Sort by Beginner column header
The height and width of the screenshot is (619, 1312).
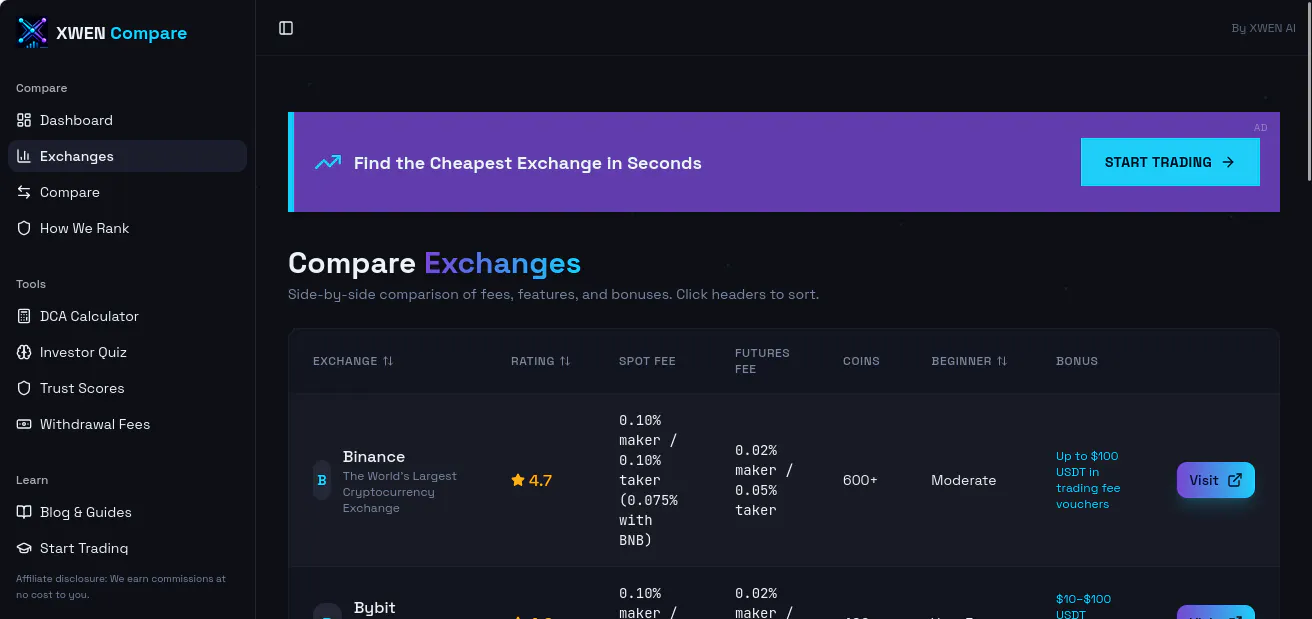click(969, 361)
